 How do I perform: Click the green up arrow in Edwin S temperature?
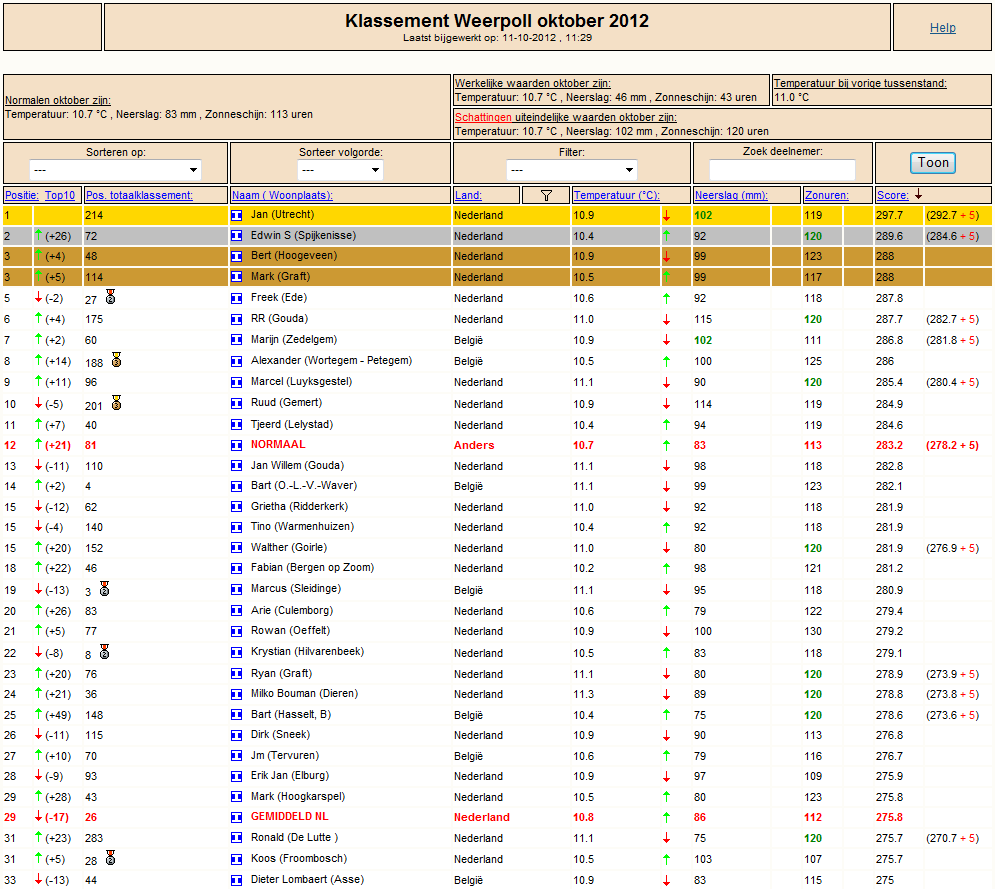pyautogui.click(x=666, y=236)
